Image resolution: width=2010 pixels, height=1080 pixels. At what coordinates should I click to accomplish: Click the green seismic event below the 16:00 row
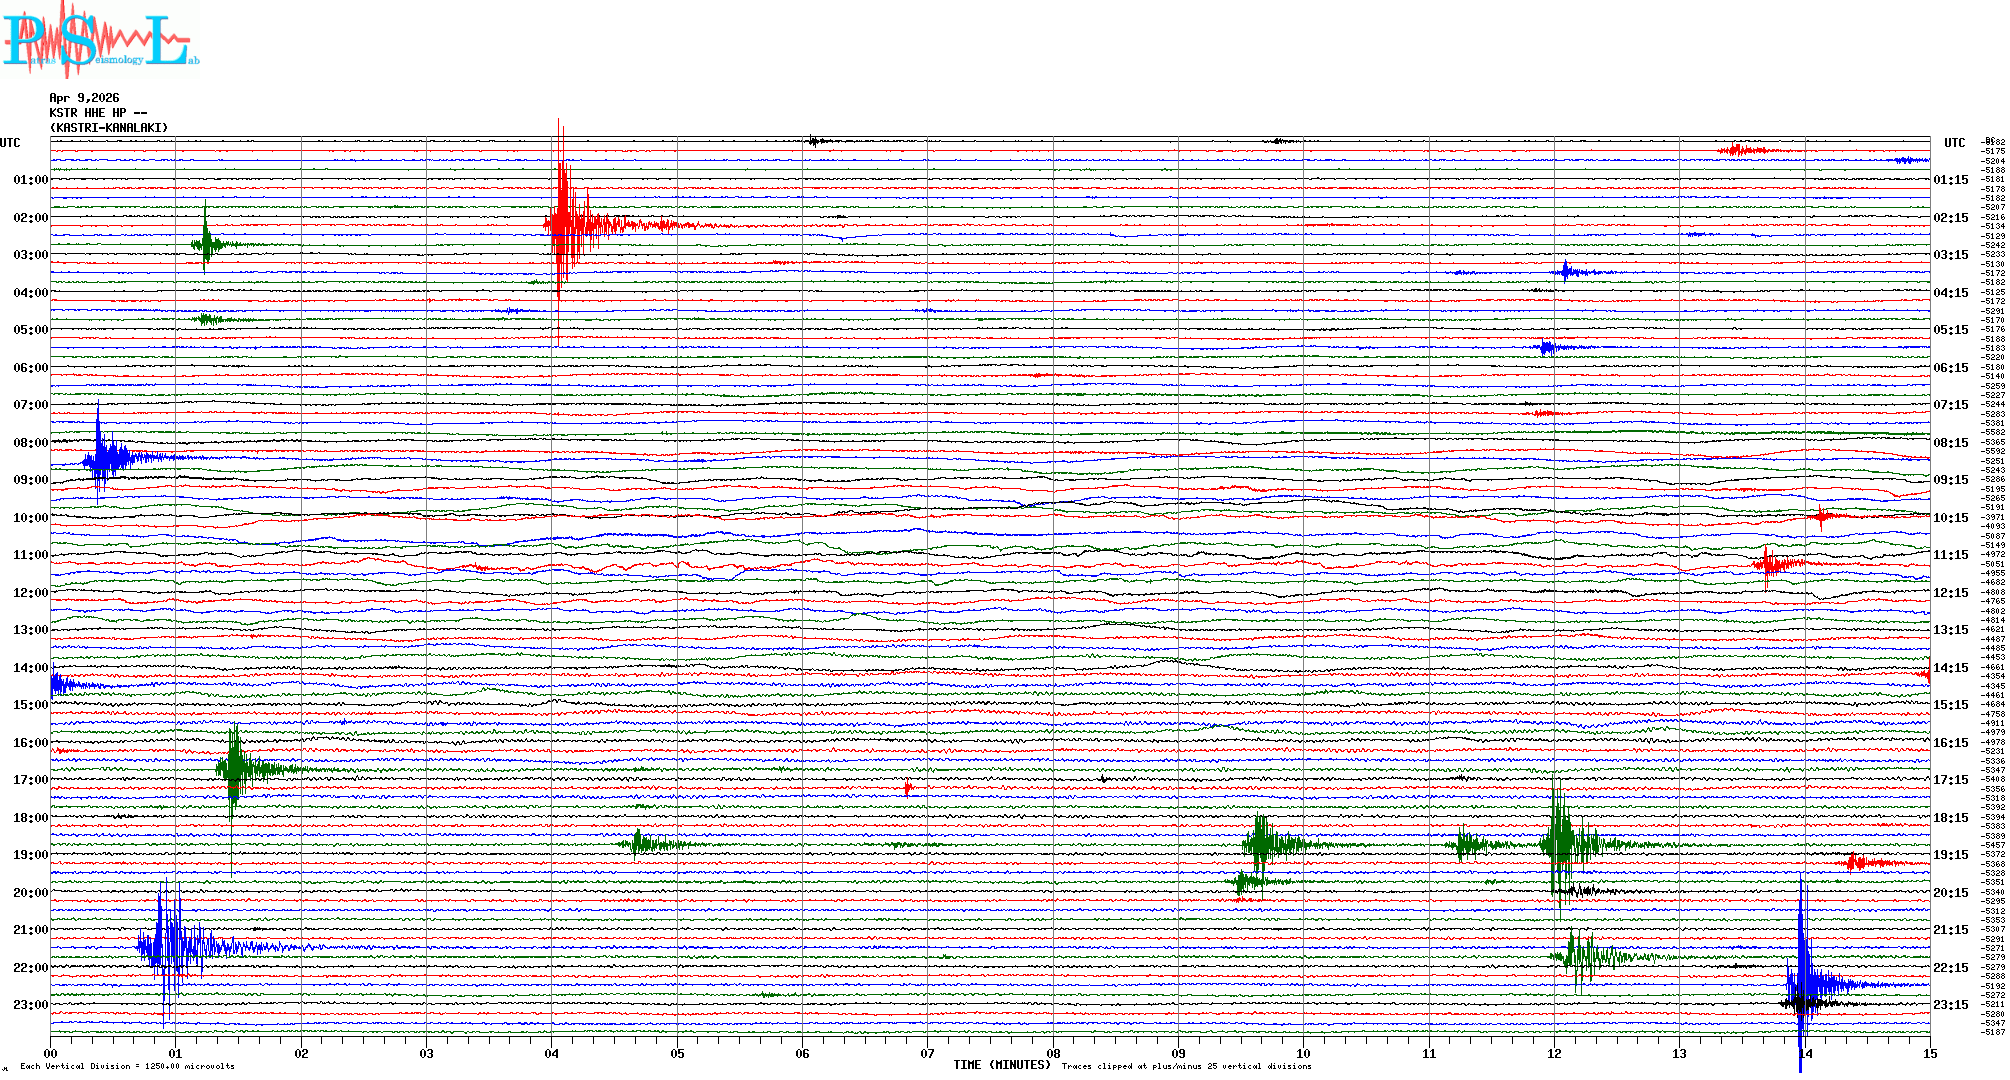(x=236, y=768)
